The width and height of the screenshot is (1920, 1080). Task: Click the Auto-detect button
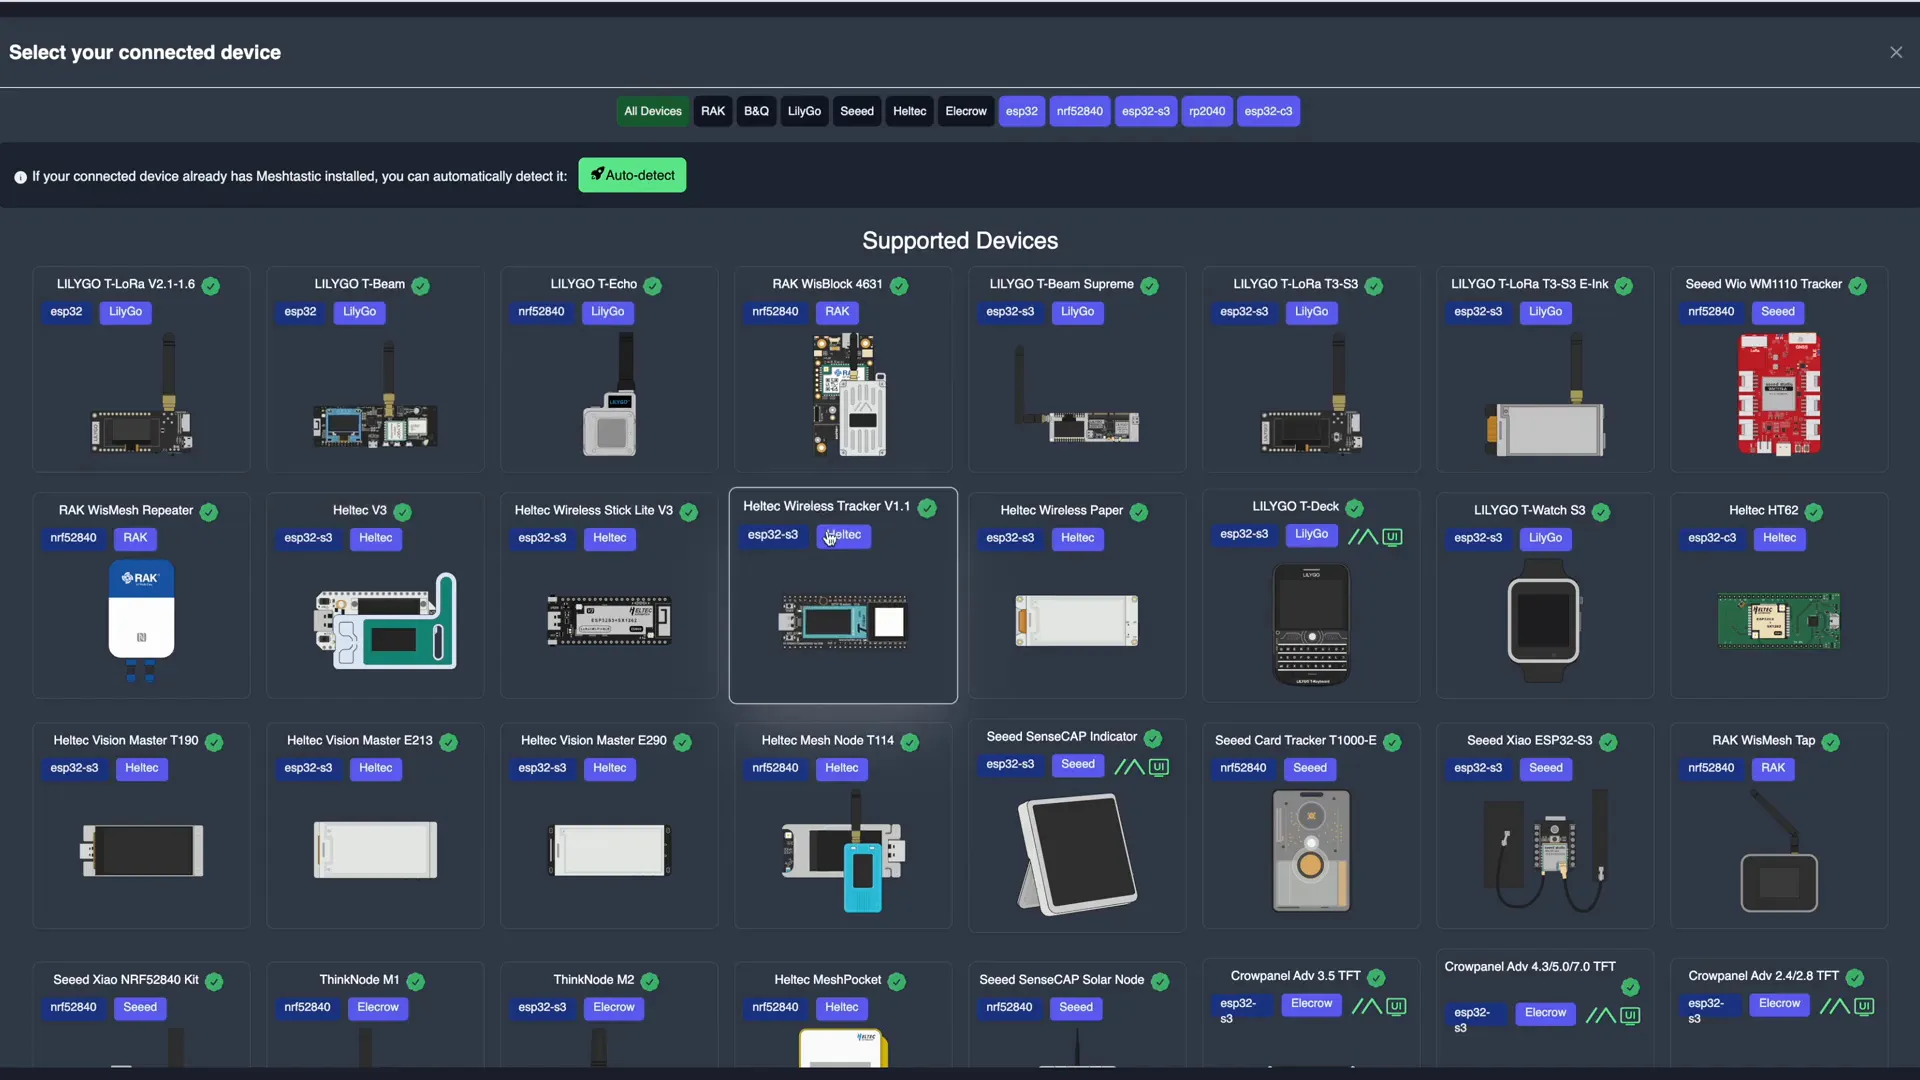tap(632, 175)
